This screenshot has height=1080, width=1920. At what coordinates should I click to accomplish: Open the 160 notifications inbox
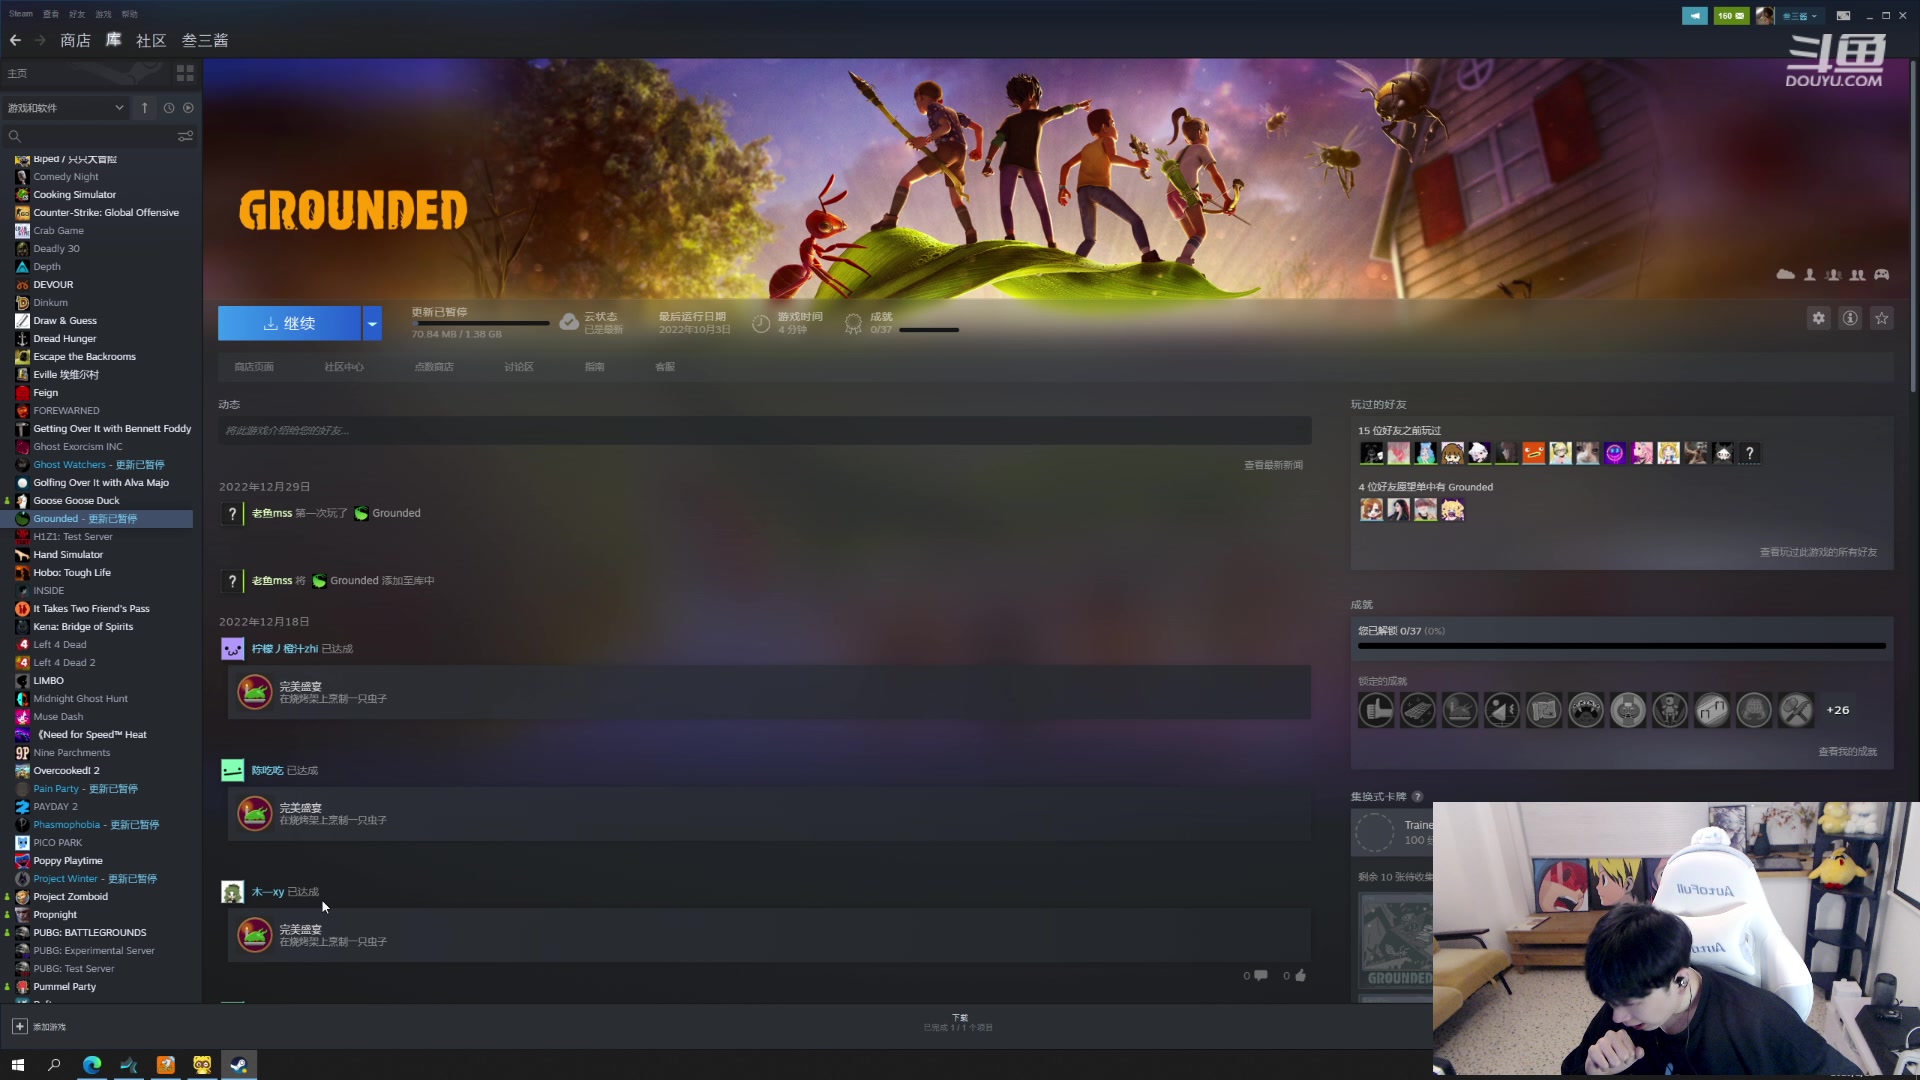coord(1730,15)
